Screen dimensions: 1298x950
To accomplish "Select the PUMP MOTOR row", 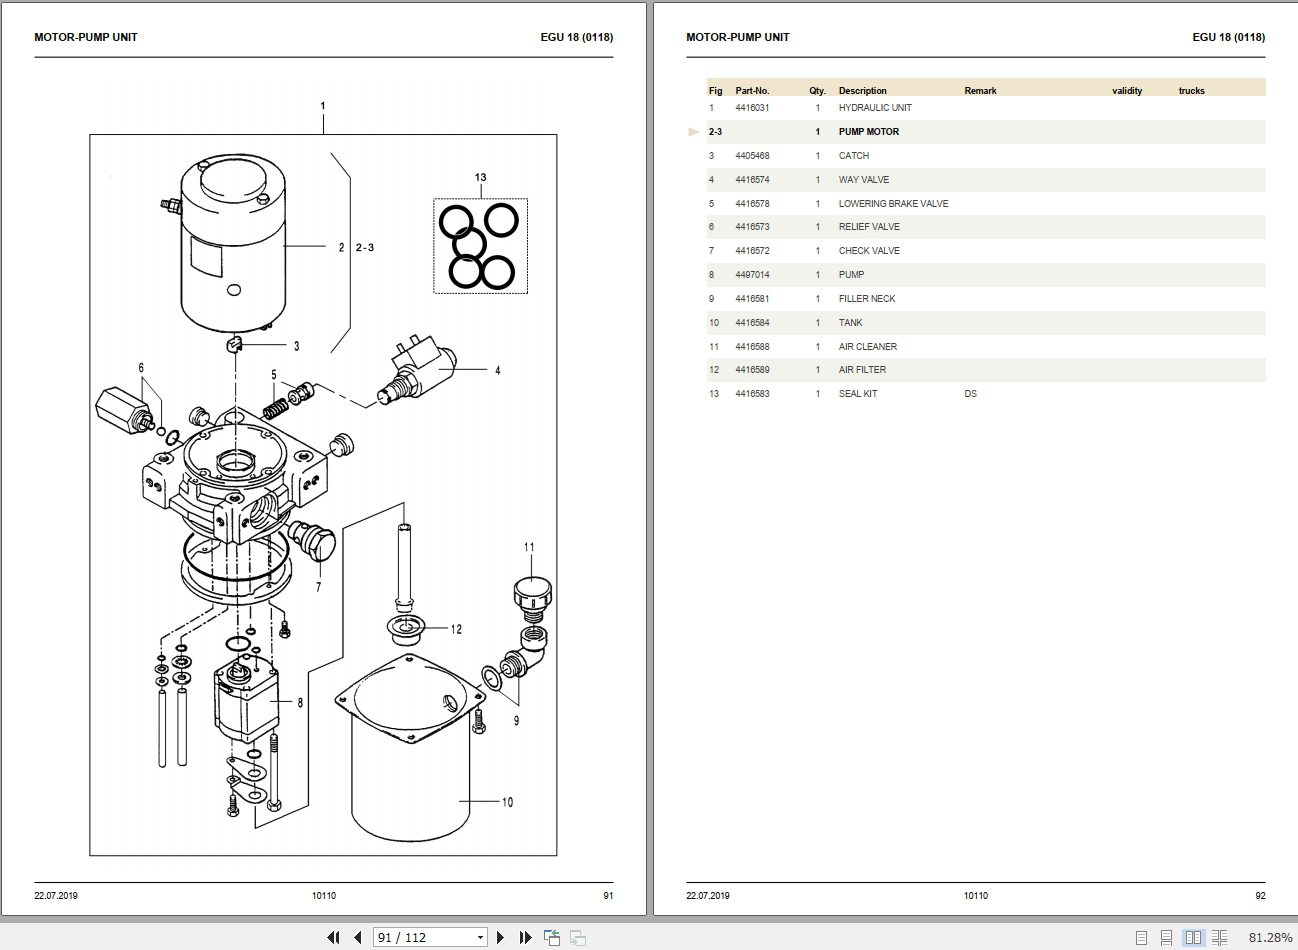I will [986, 132].
